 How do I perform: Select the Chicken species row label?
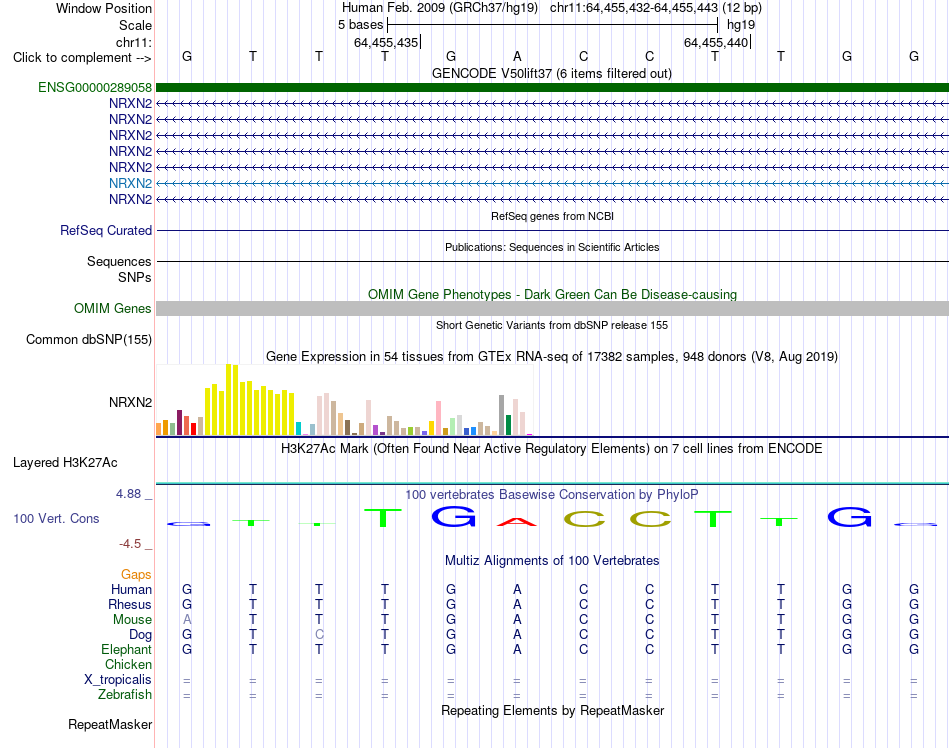(128, 664)
